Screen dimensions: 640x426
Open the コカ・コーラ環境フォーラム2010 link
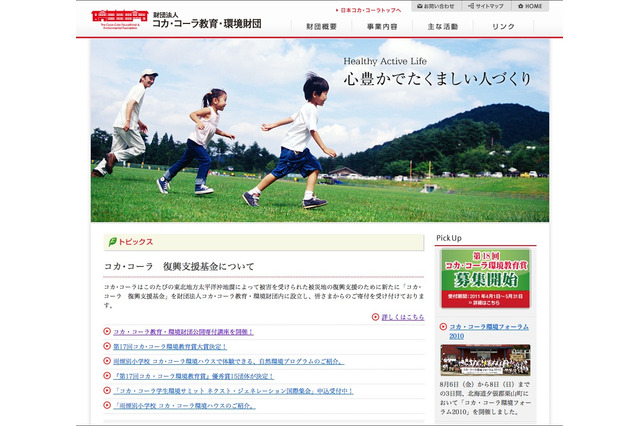(x=489, y=331)
